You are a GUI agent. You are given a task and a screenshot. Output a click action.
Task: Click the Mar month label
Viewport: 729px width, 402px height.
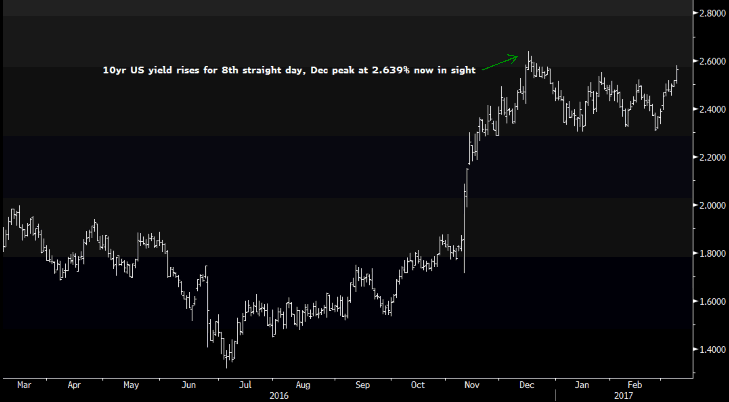(x=24, y=385)
